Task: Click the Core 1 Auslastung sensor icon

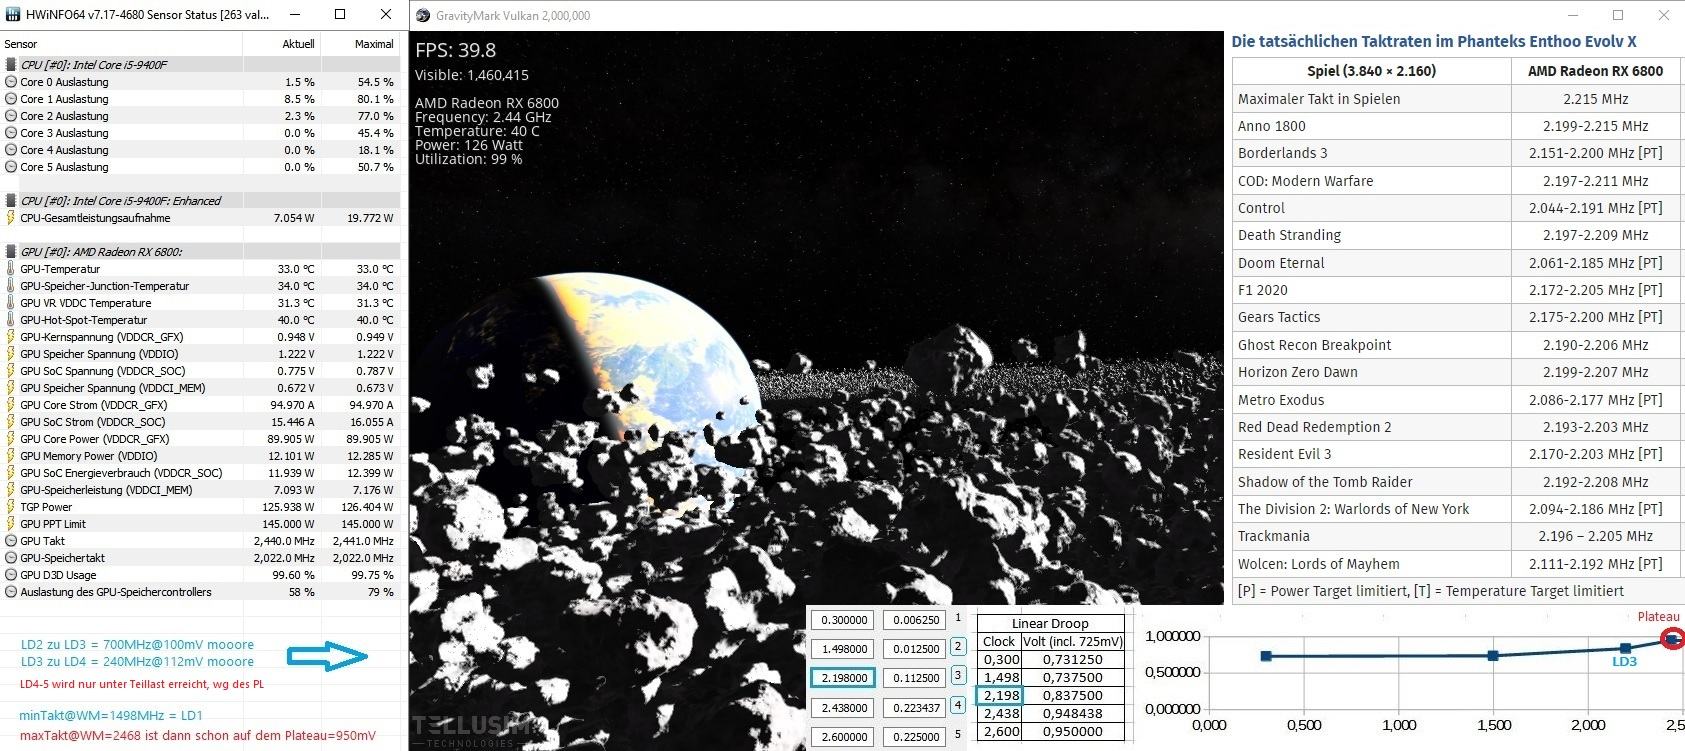Action: point(11,99)
